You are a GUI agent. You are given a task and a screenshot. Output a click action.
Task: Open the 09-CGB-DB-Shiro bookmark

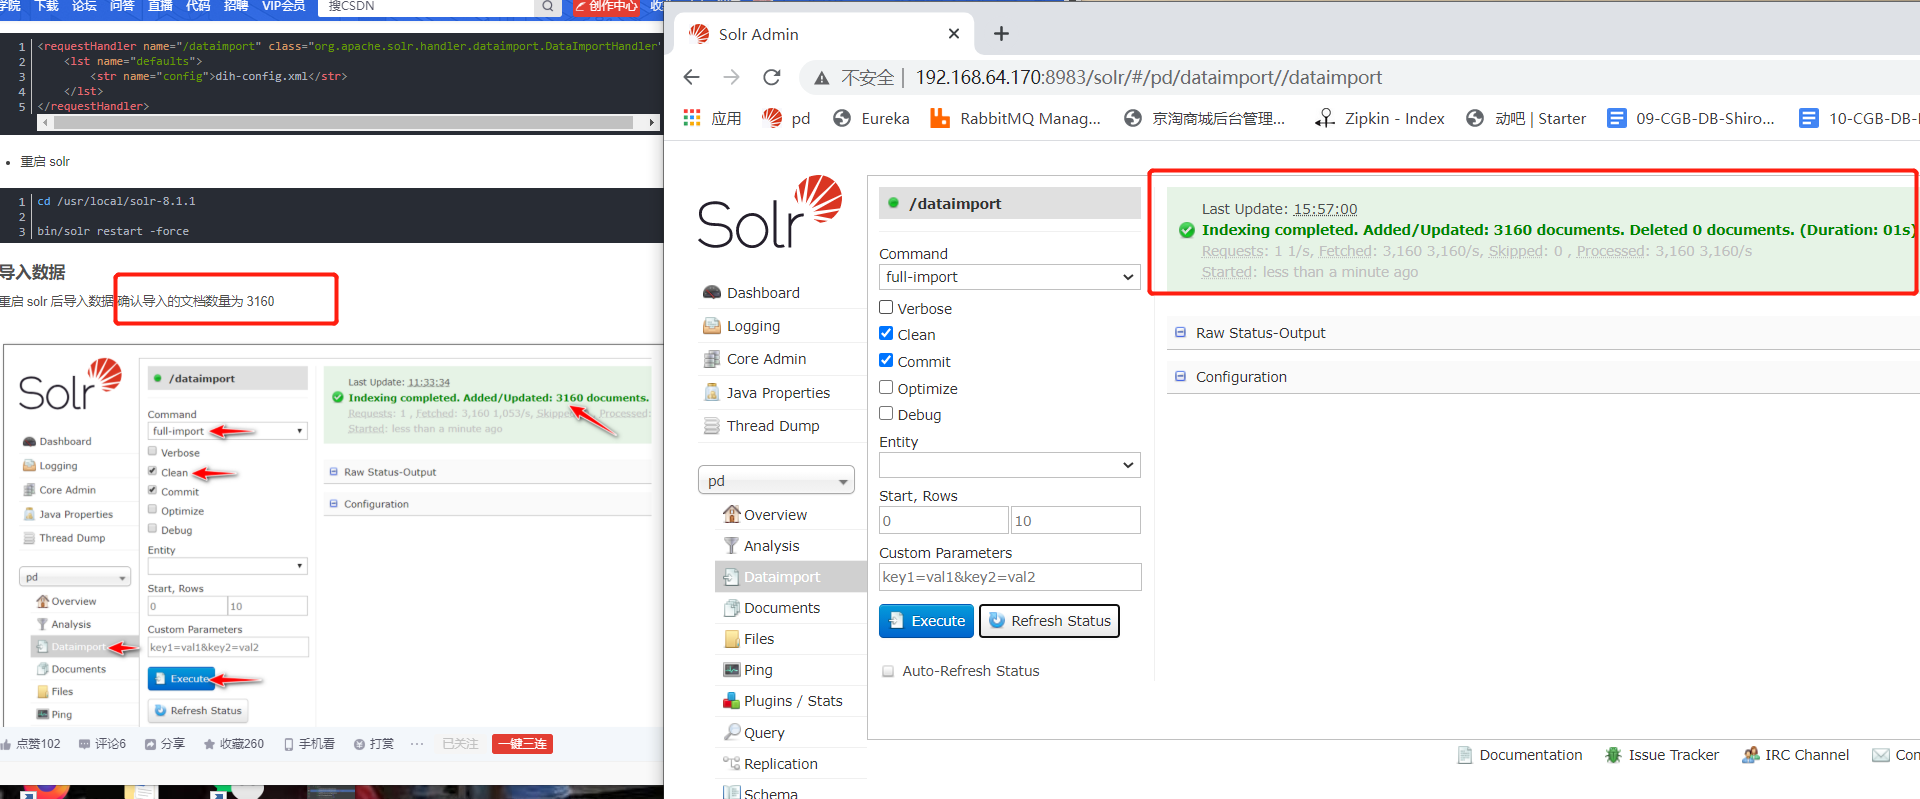[x=1691, y=118]
